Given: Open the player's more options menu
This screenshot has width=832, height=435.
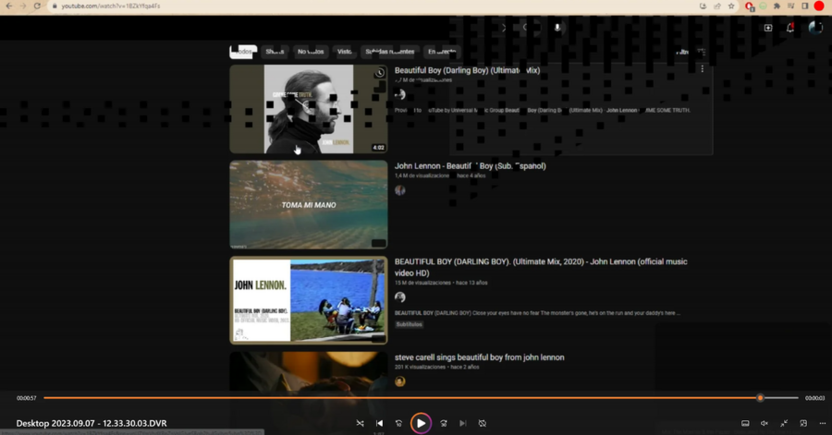Looking at the screenshot, I should click(822, 423).
